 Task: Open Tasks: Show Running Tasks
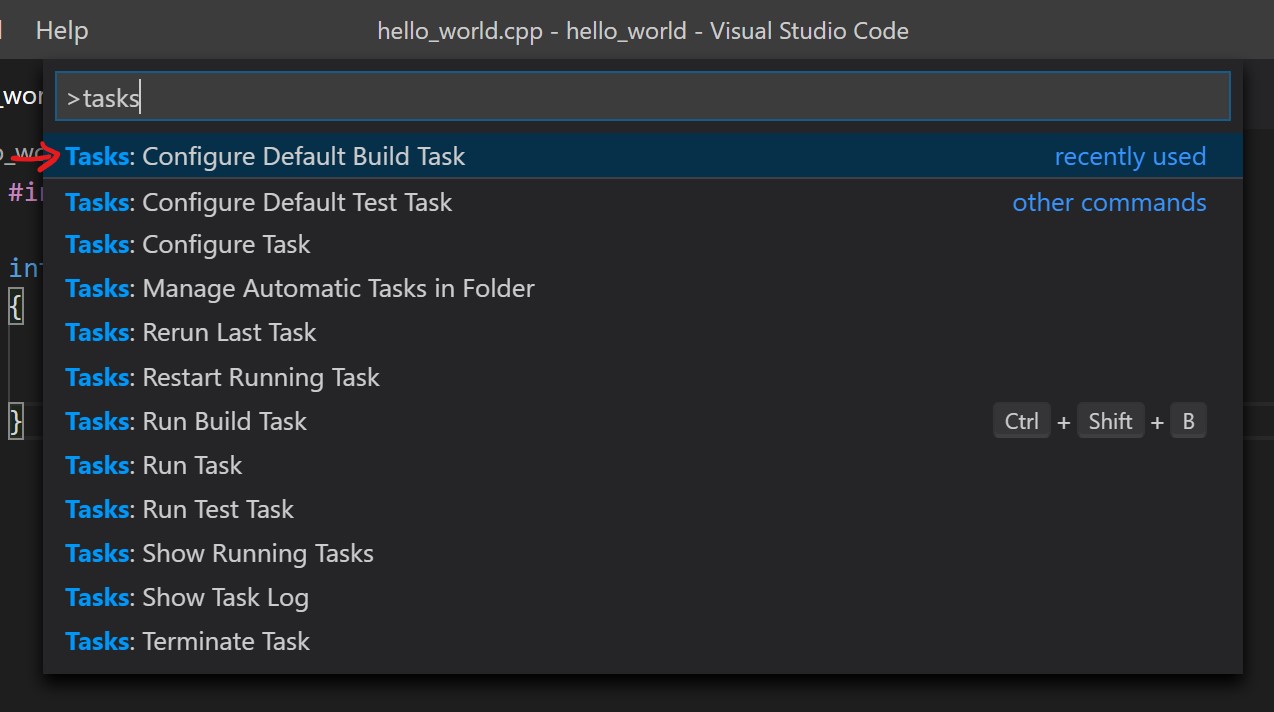click(x=220, y=554)
